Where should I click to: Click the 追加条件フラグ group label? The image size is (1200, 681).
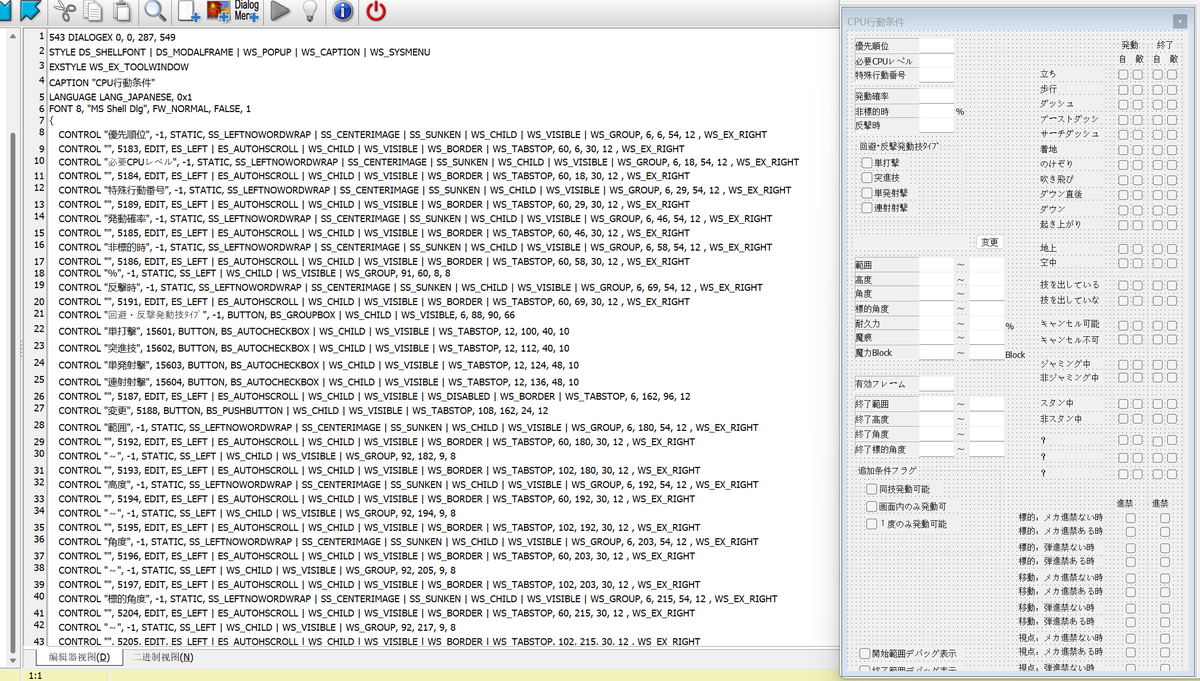(x=887, y=470)
